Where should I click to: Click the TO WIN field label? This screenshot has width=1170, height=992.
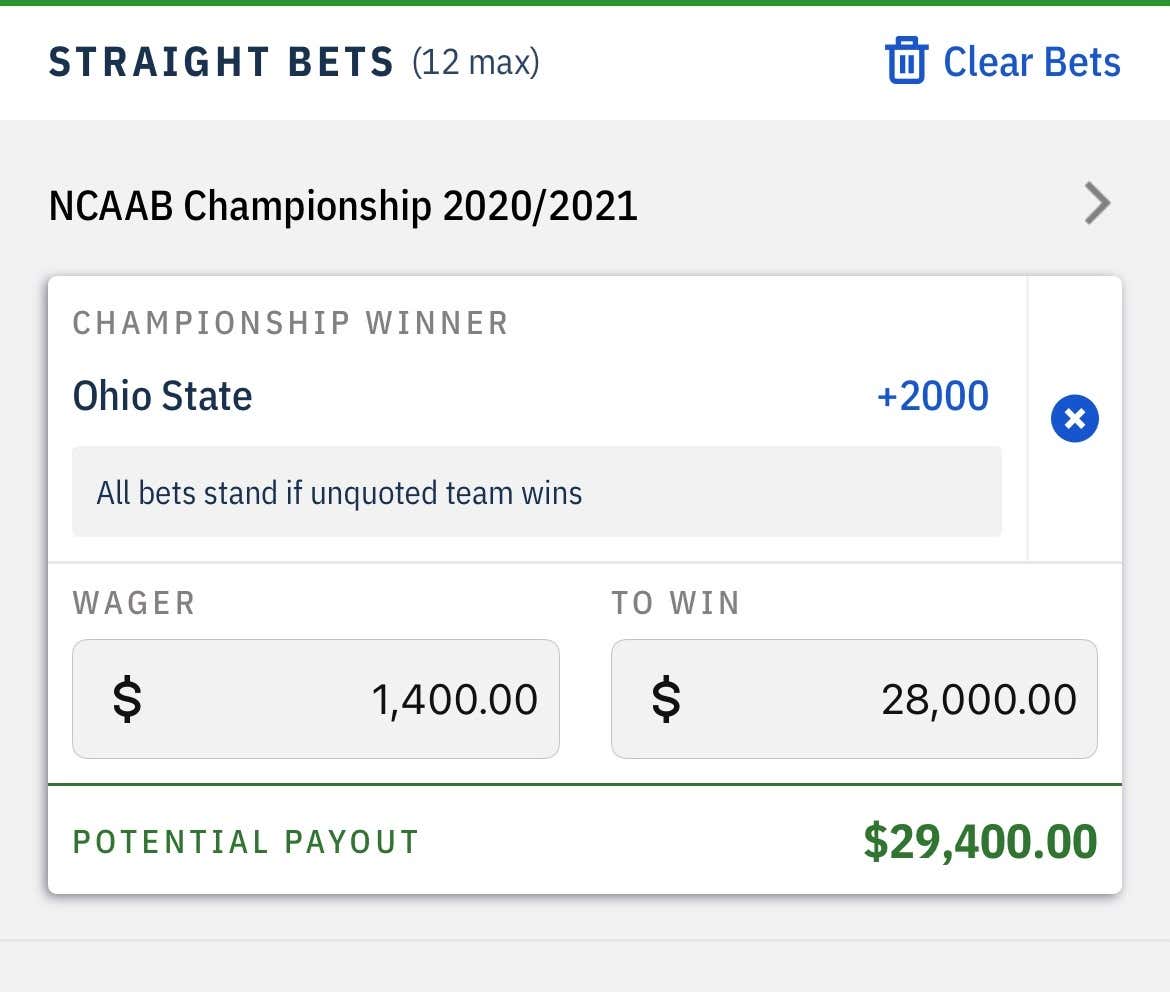(x=675, y=603)
